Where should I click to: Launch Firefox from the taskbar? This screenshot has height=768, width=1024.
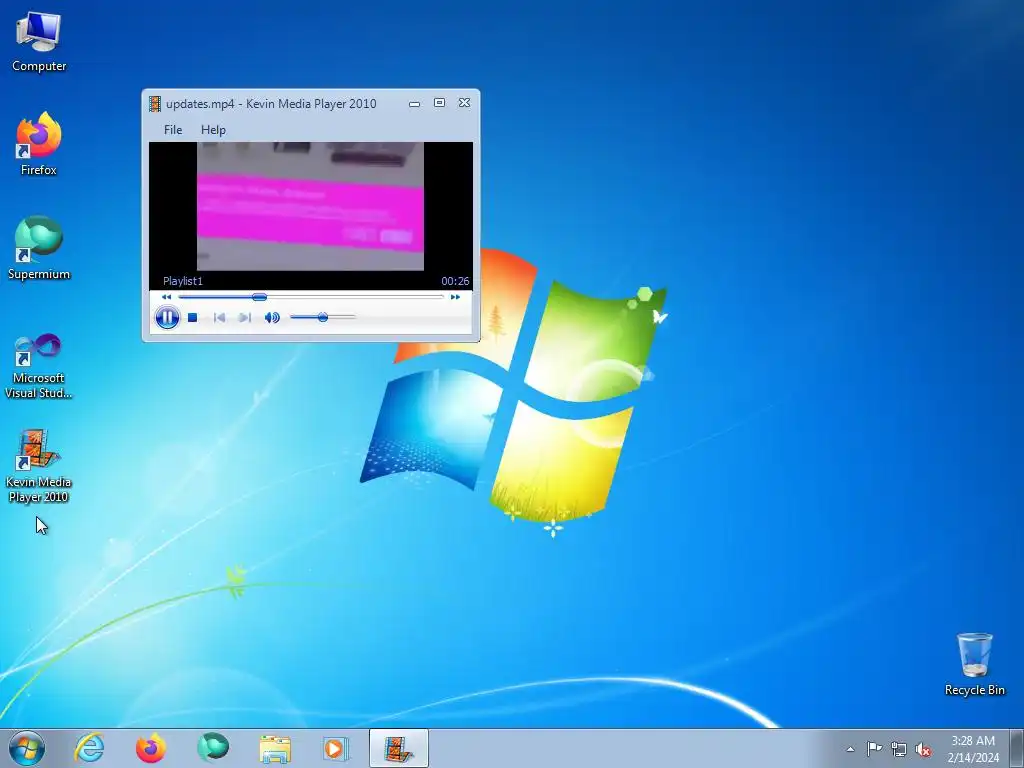151,748
